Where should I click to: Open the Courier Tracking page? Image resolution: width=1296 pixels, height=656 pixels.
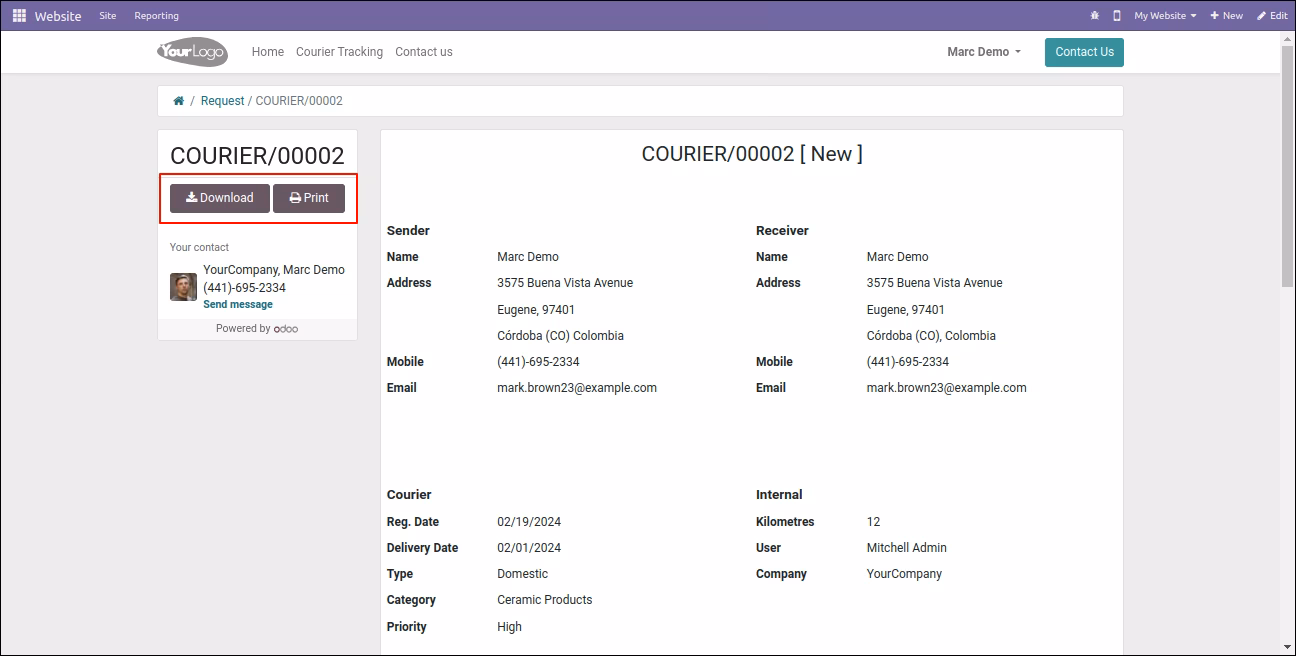[339, 52]
